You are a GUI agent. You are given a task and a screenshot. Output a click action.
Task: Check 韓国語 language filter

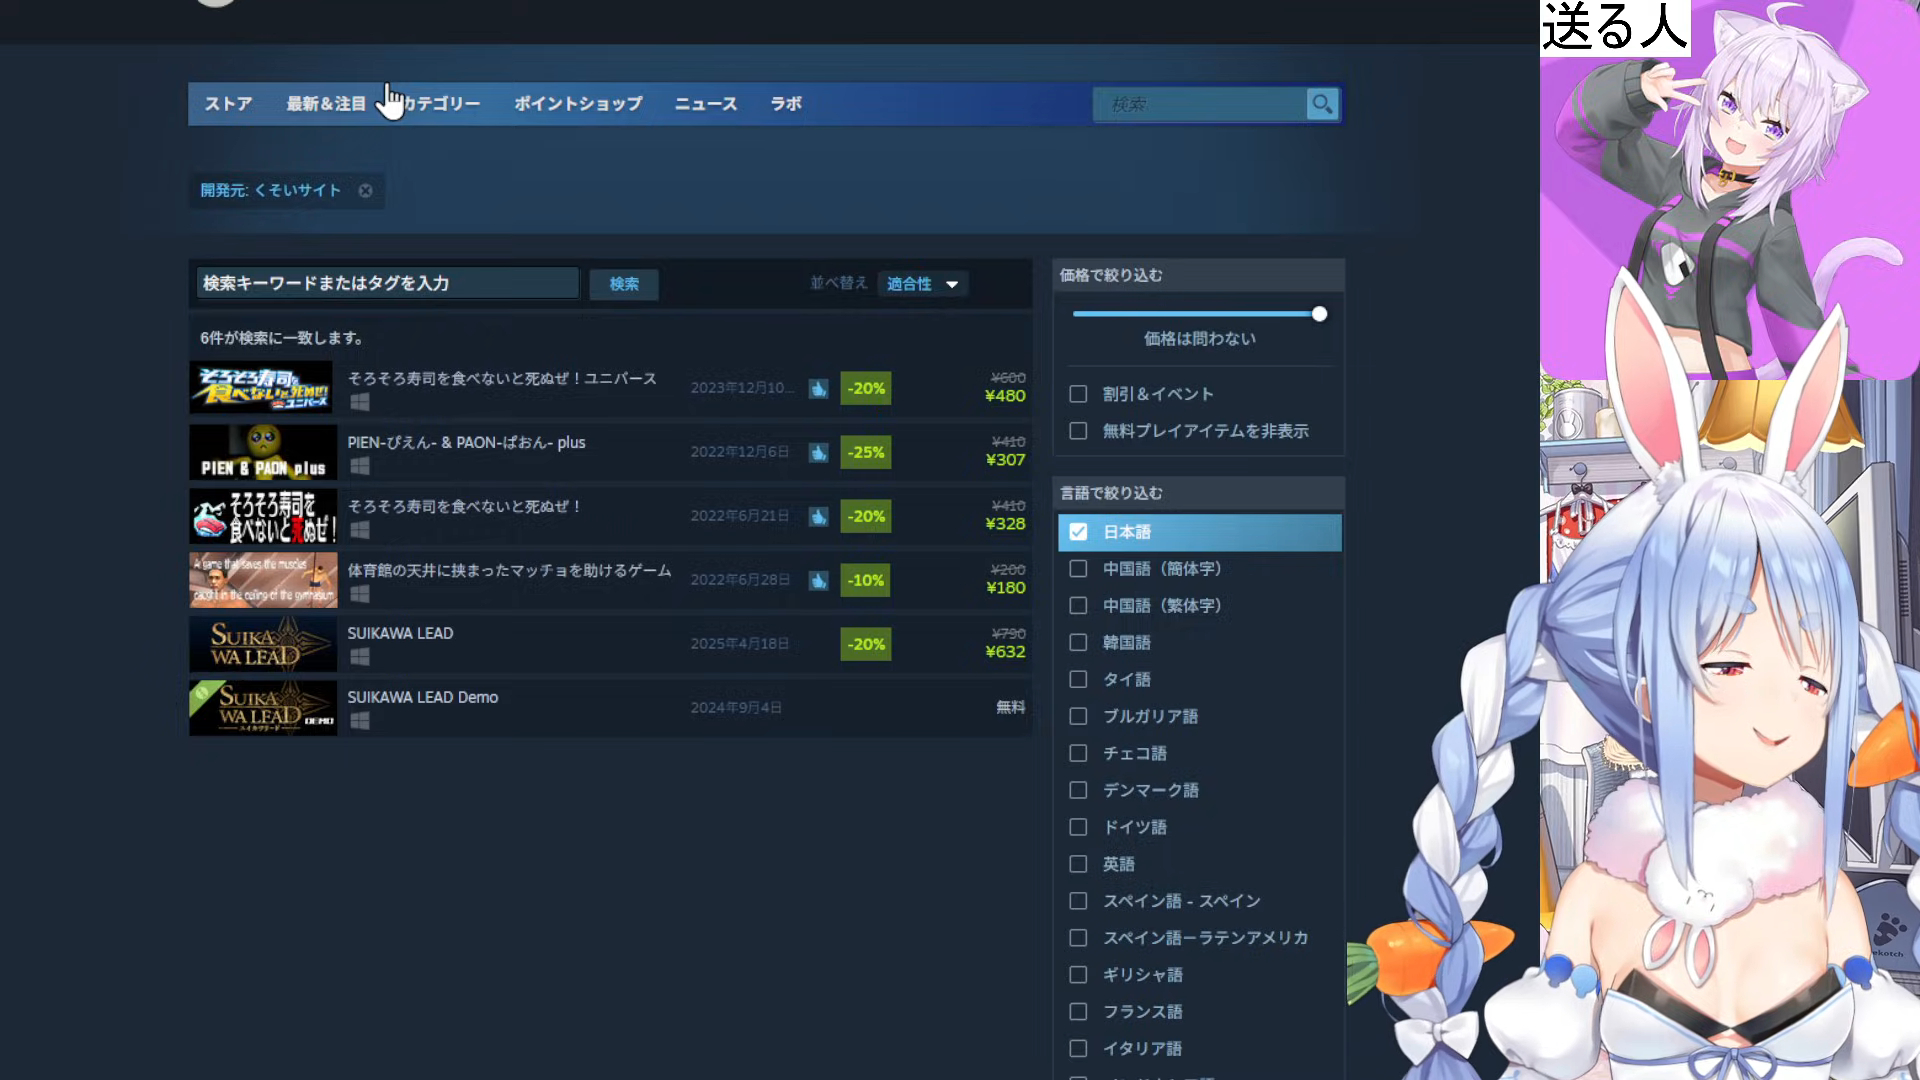1078,643
